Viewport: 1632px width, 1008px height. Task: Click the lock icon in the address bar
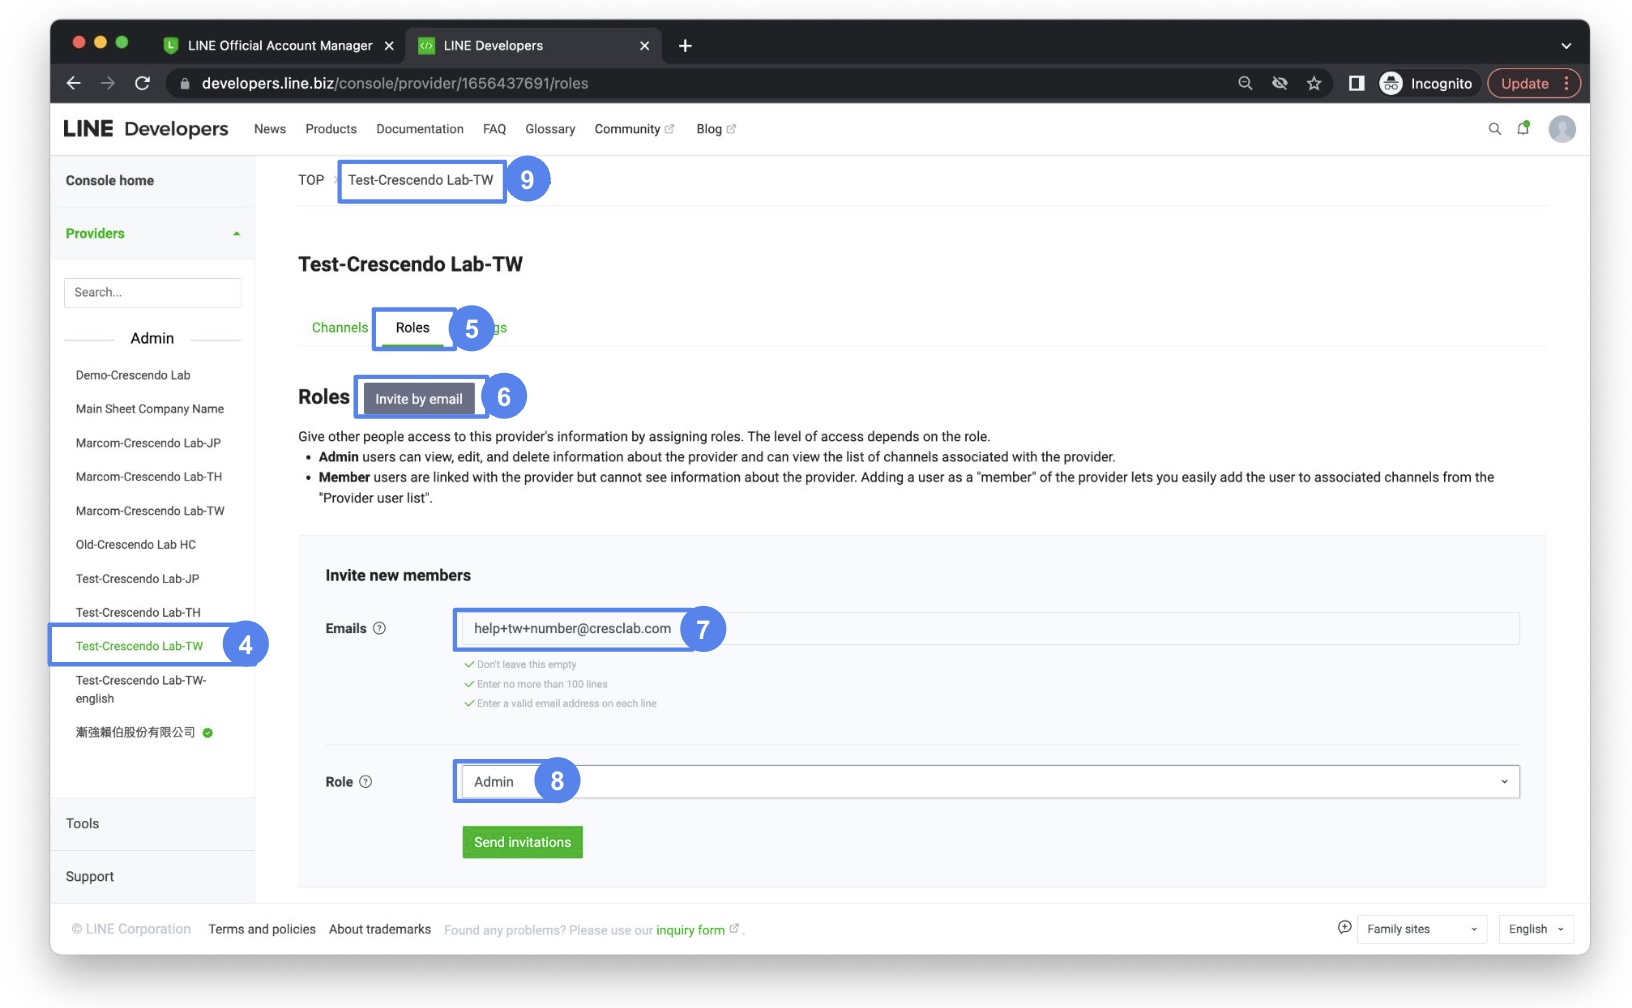coord(184,83)
